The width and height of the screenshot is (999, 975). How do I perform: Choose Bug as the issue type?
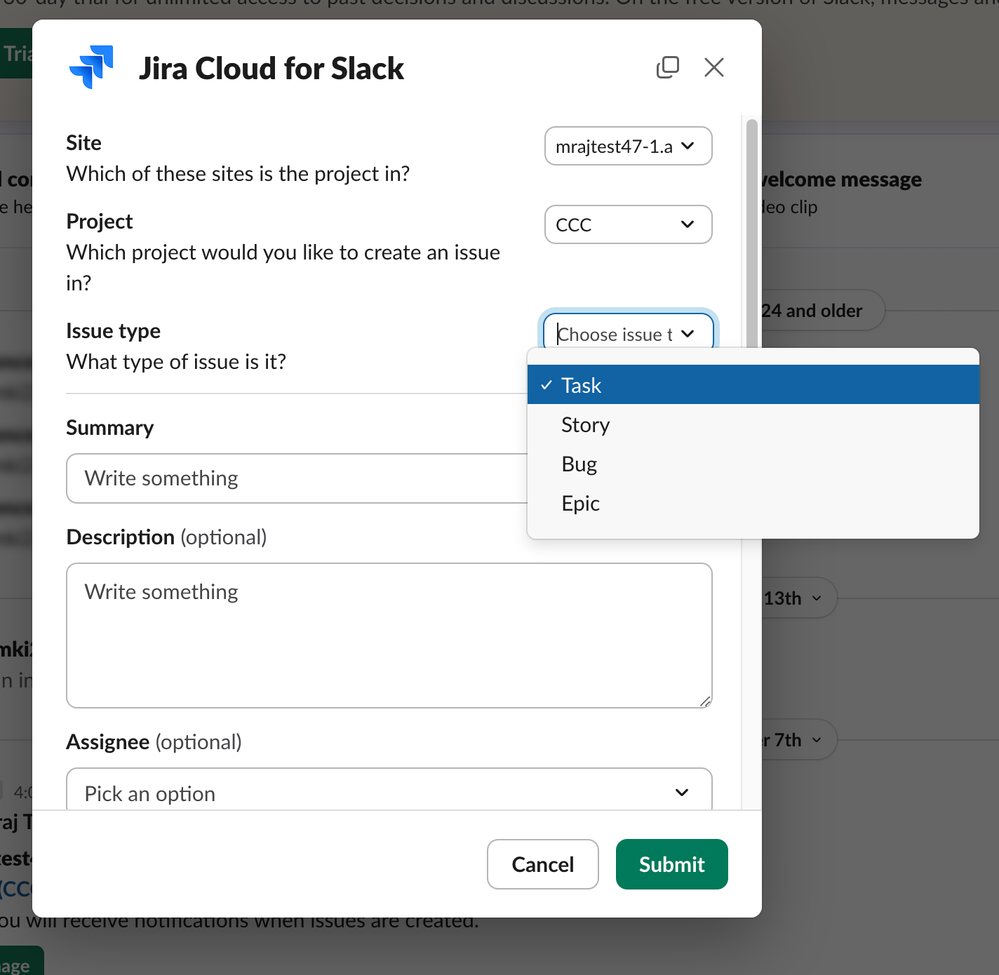[x=753, y=464]
